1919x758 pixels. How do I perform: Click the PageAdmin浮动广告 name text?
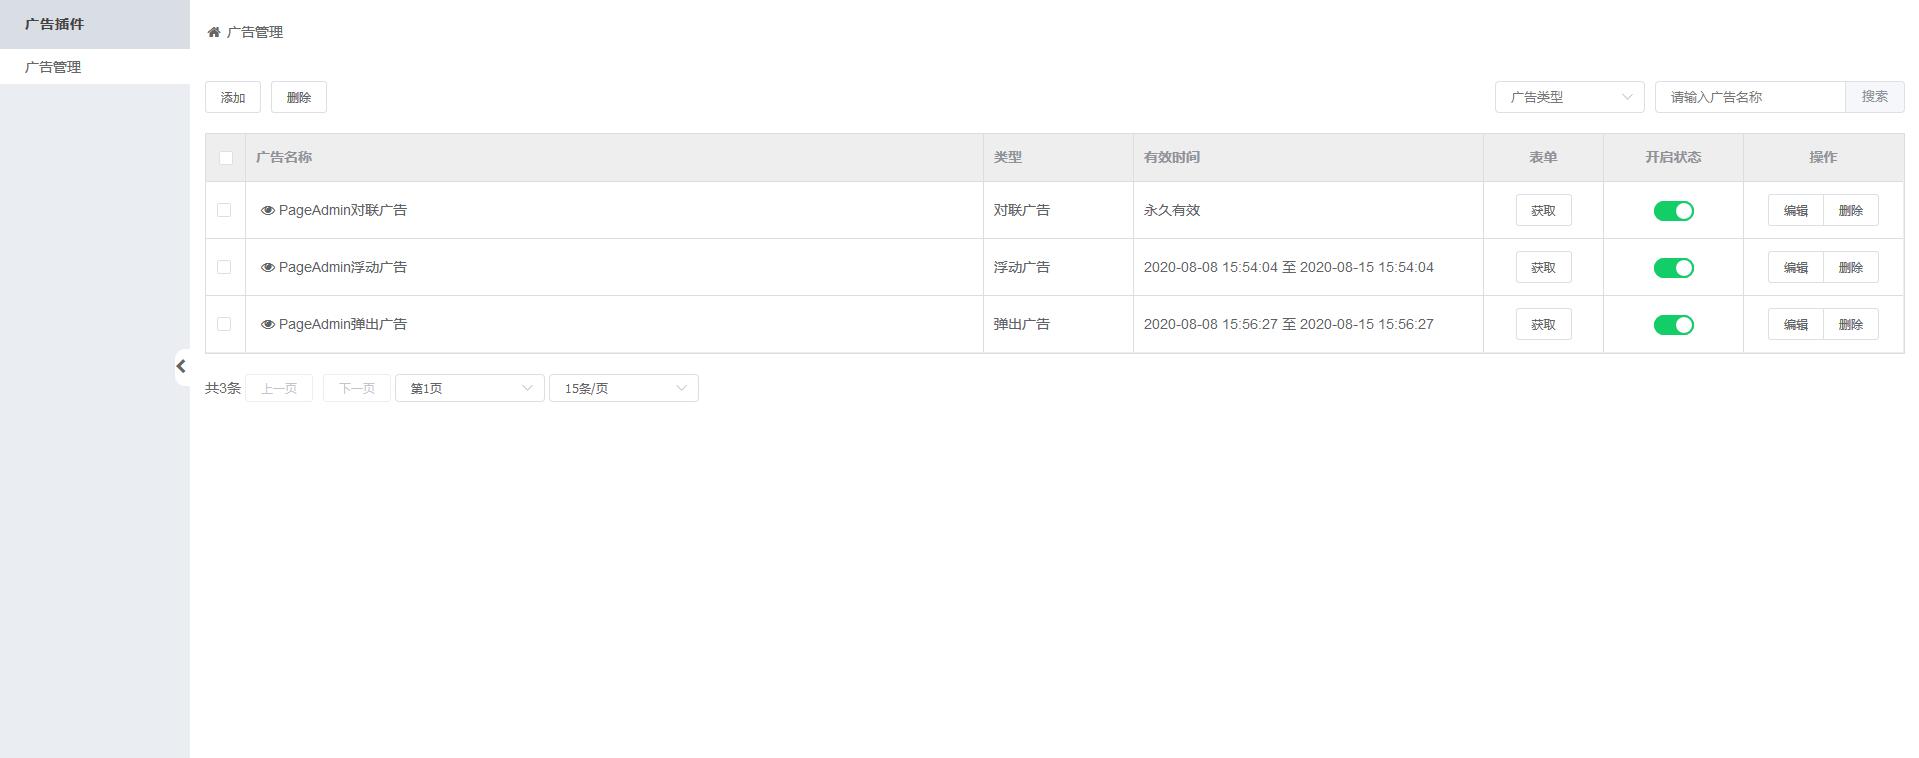[343, 267]
